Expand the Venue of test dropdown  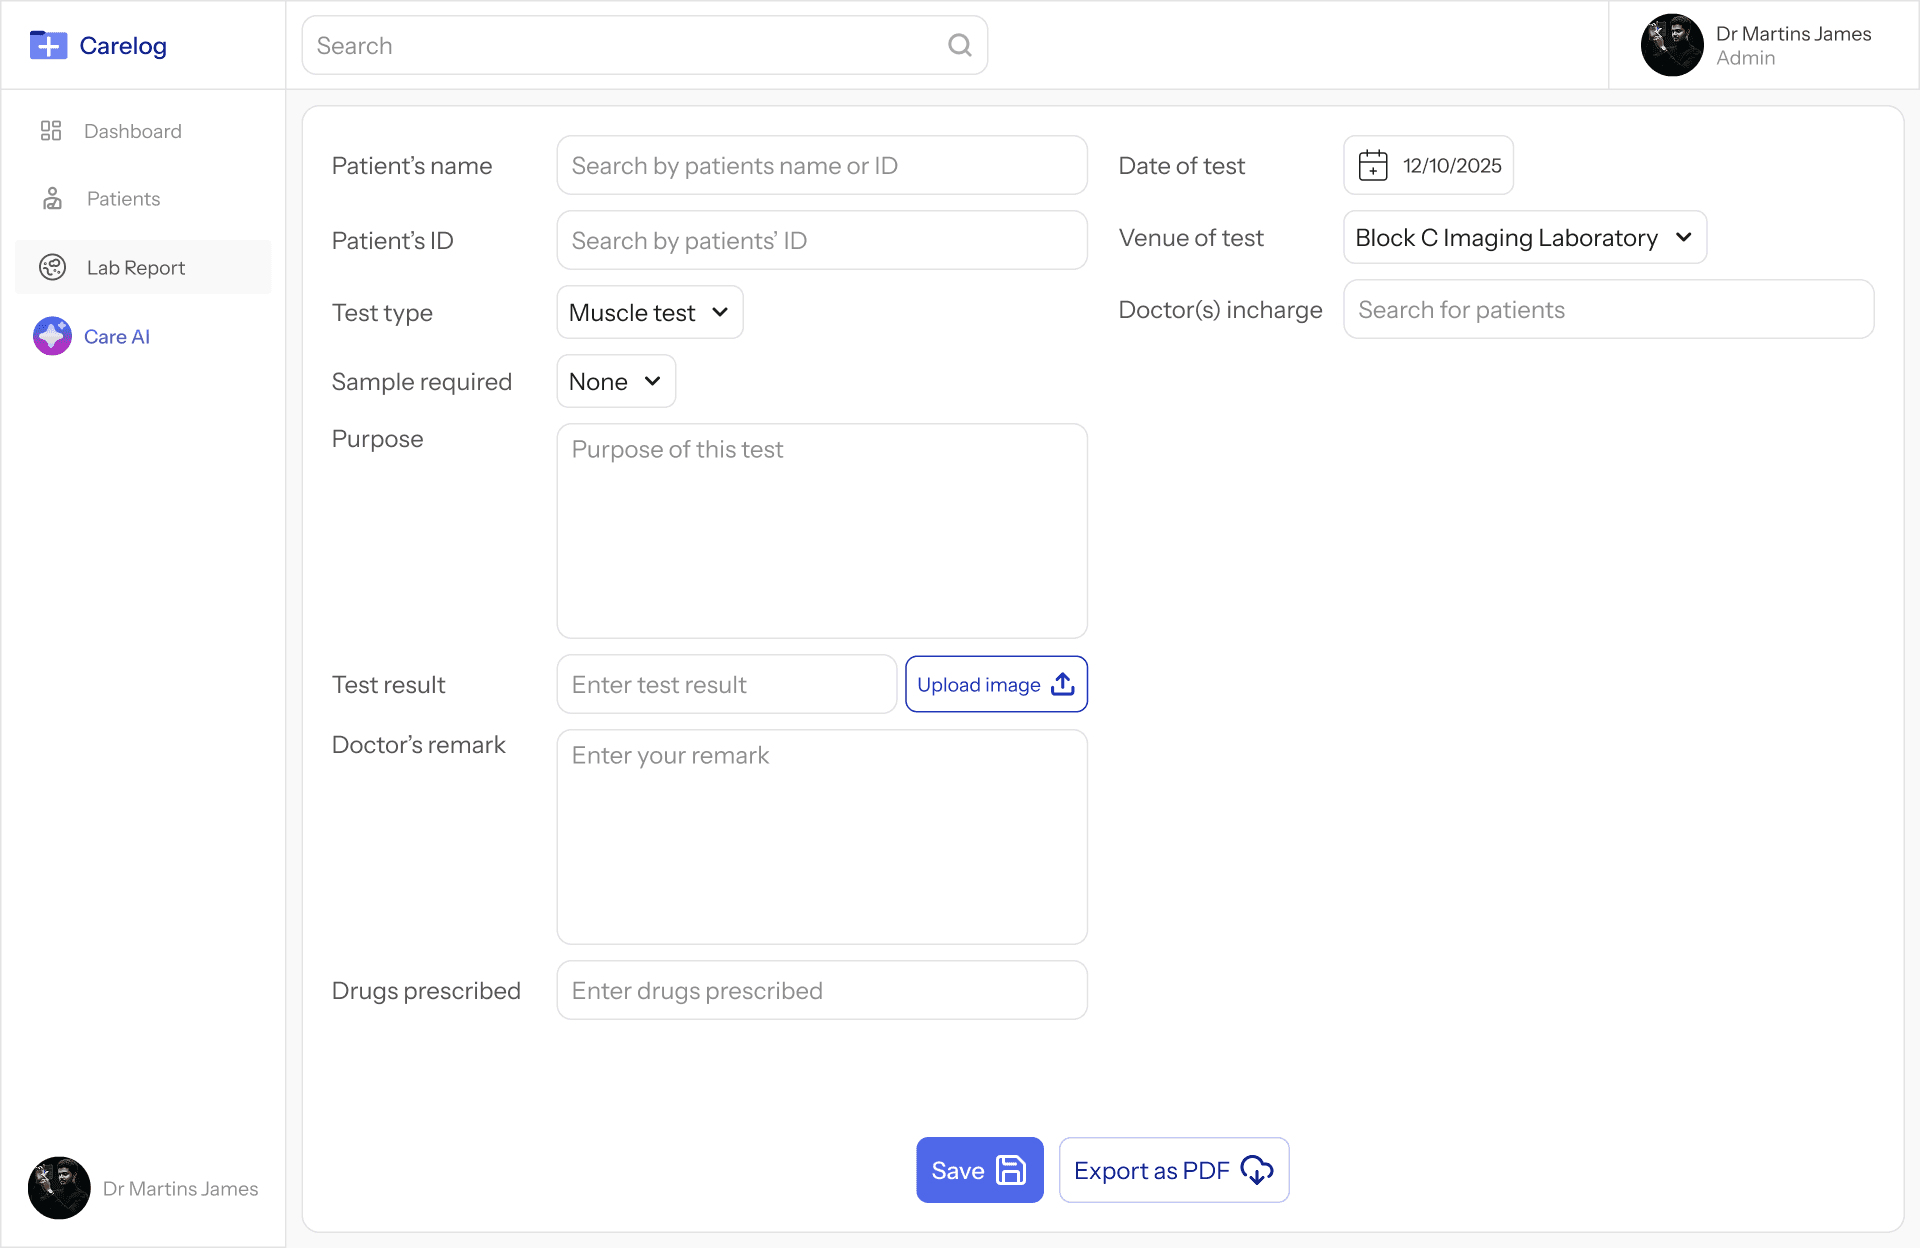pos(1523,237)
